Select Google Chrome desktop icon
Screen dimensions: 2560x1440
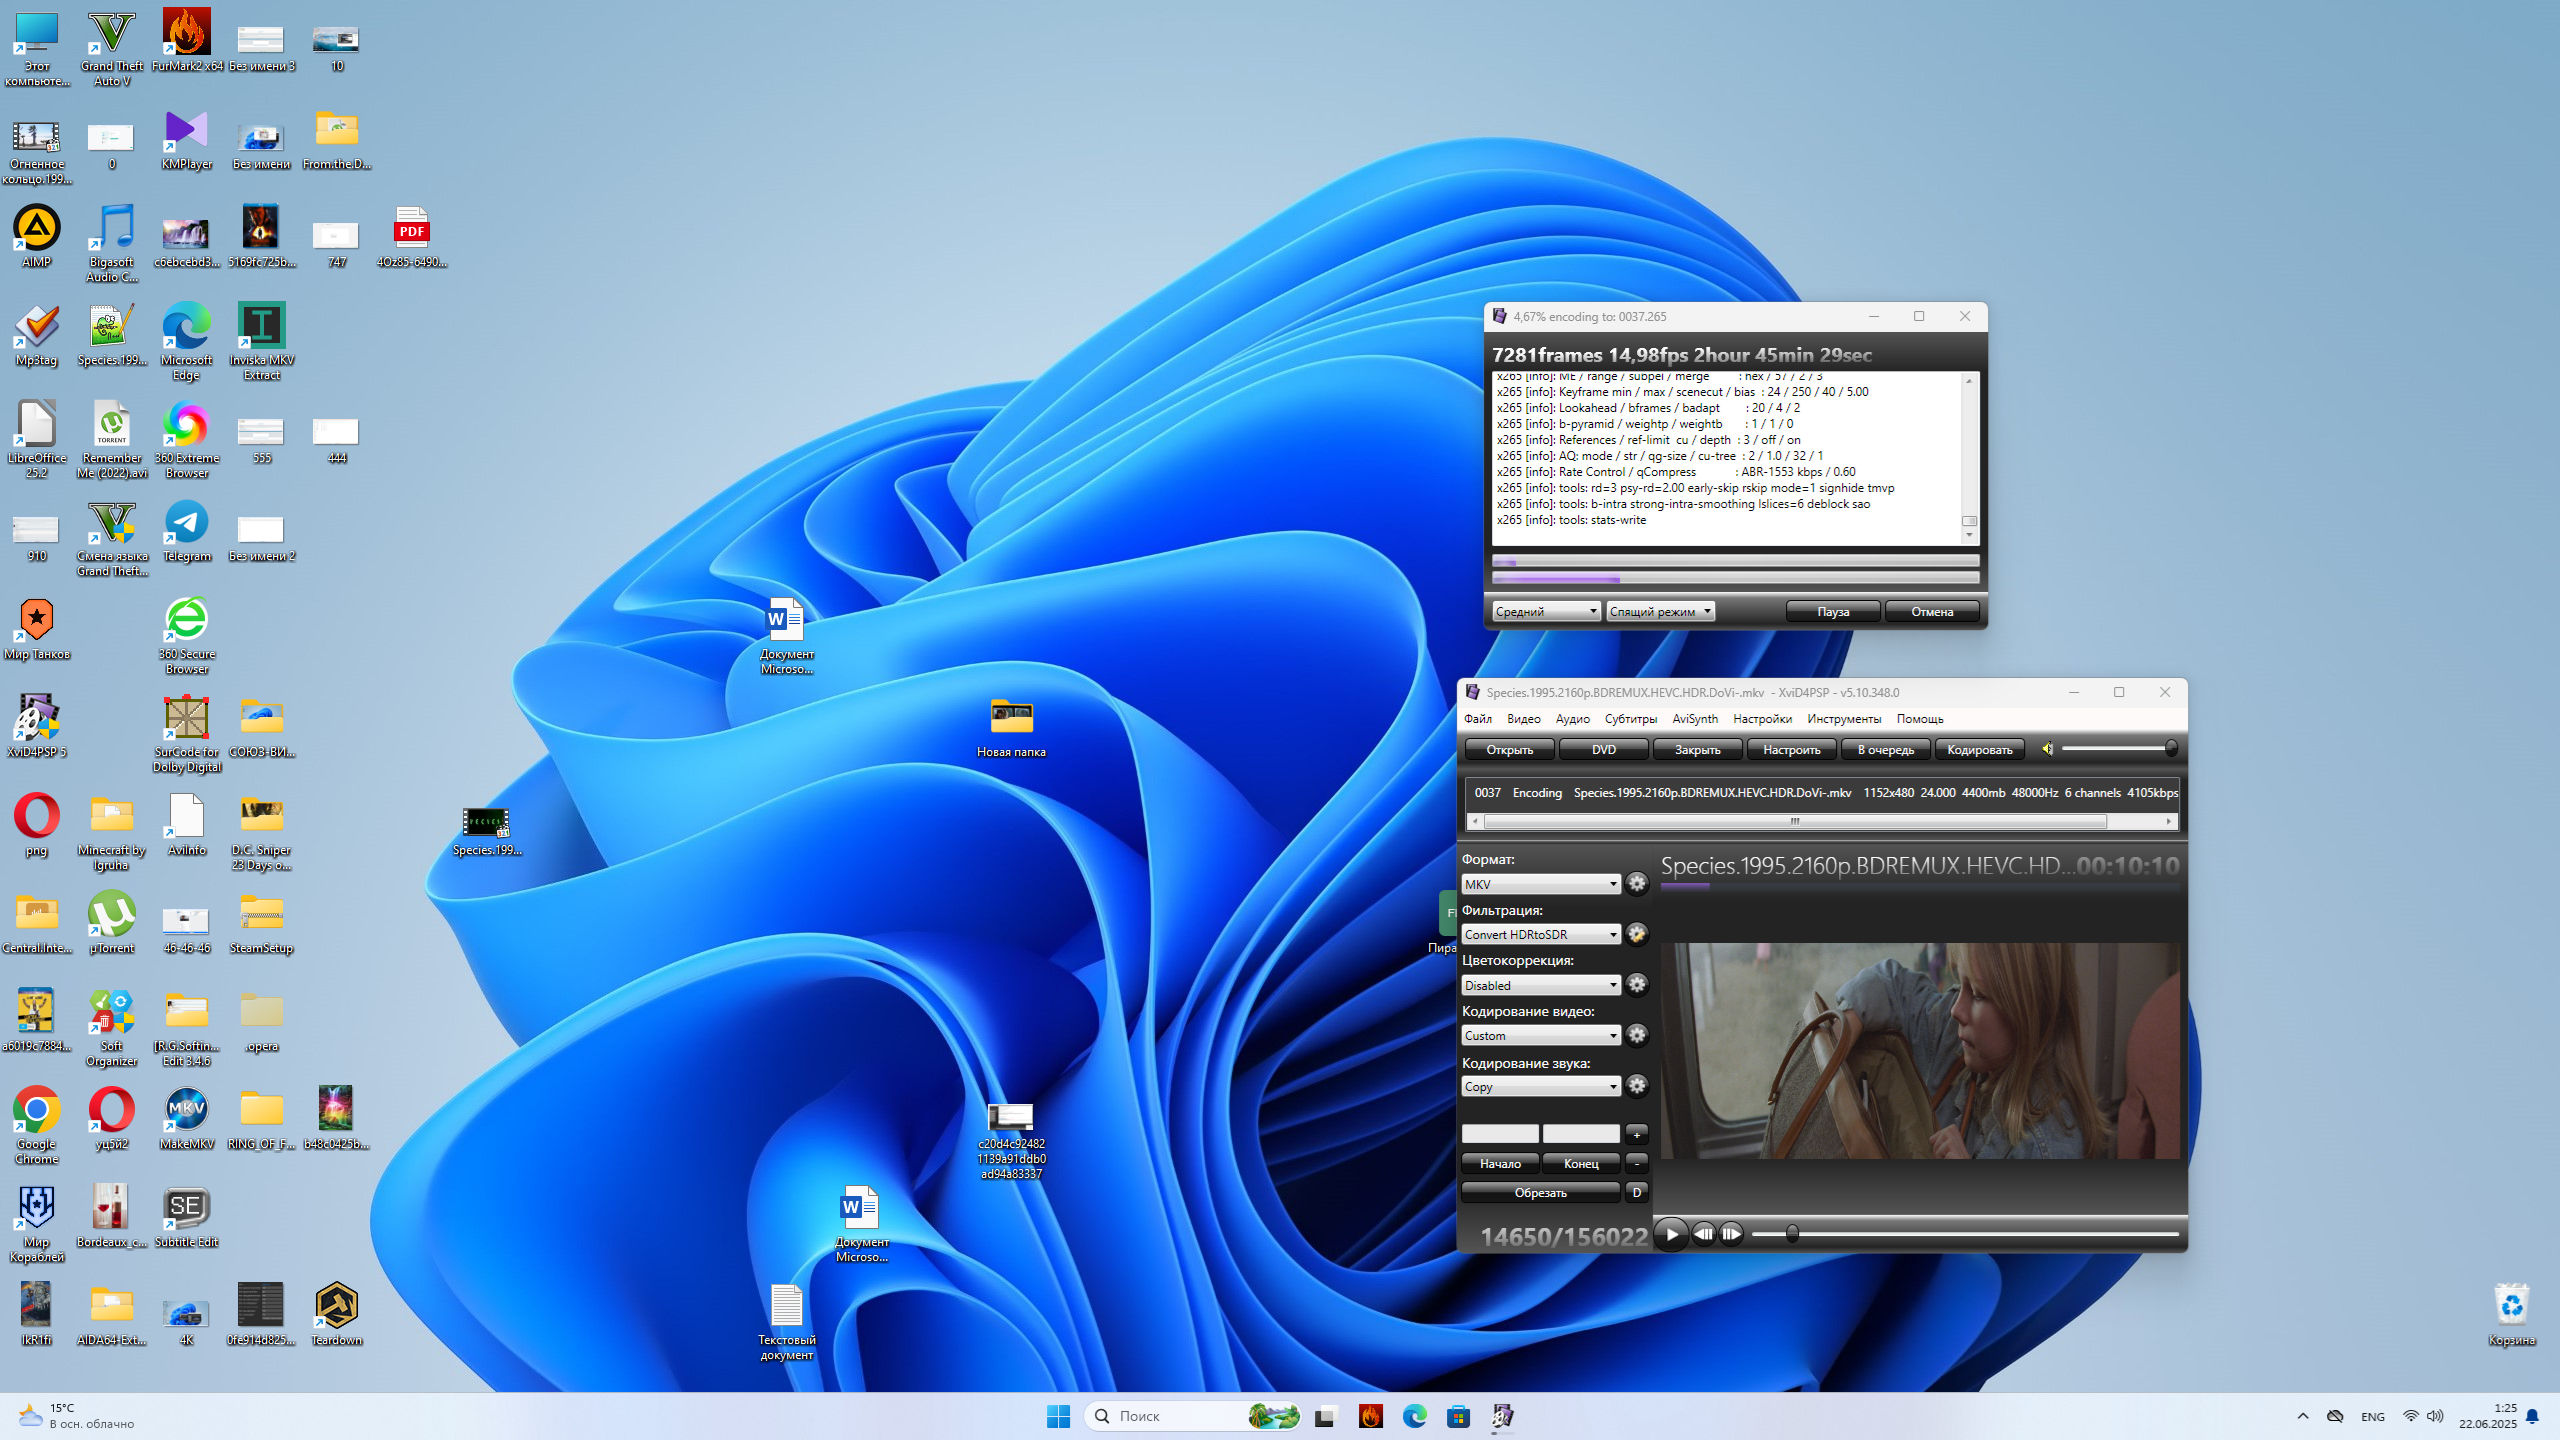click(37, 1126)
